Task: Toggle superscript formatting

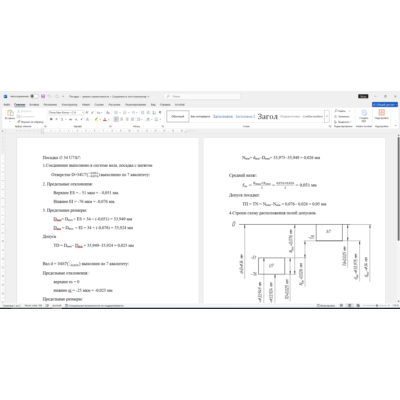Action: pyautogui.click(x=82, y=119)
